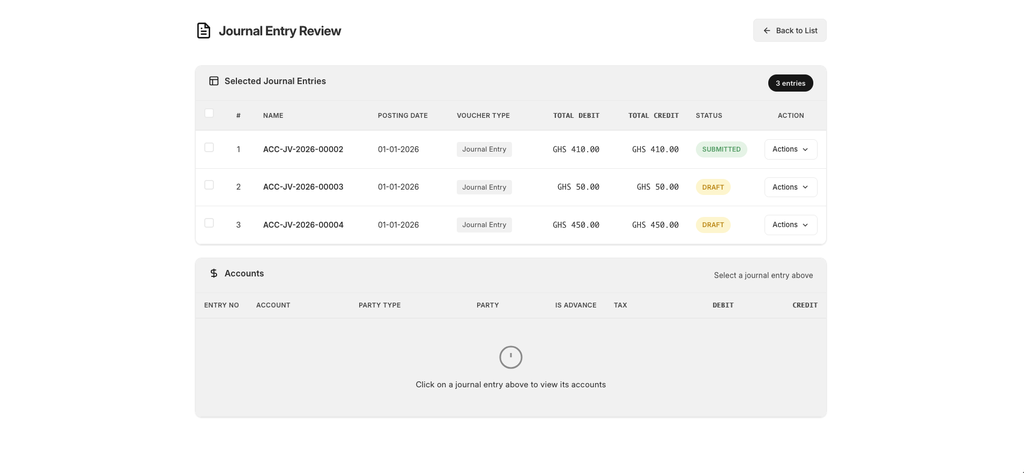Image resolution: width=1024 pixels, height=473 pixels.
Task: Check the box for ACC-JV-2026-00002
Action: [x=209, y=148]
